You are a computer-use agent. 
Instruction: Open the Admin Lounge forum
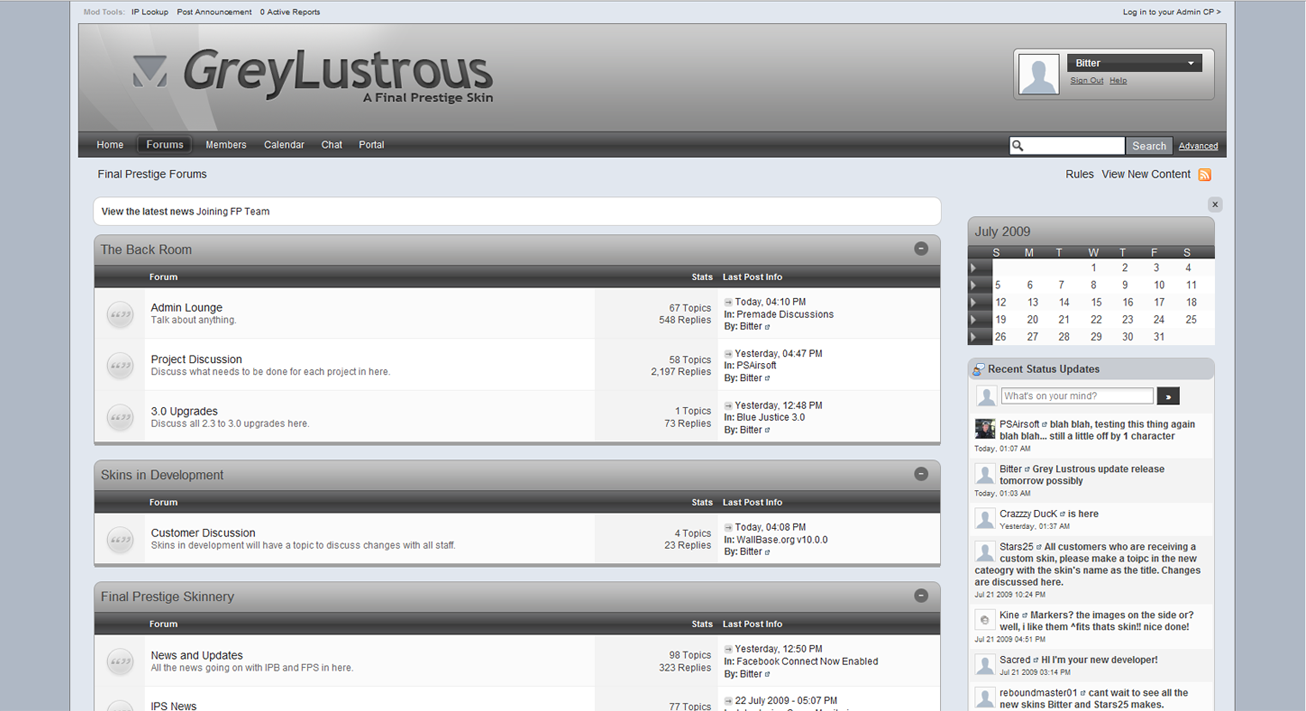point(187,308)
